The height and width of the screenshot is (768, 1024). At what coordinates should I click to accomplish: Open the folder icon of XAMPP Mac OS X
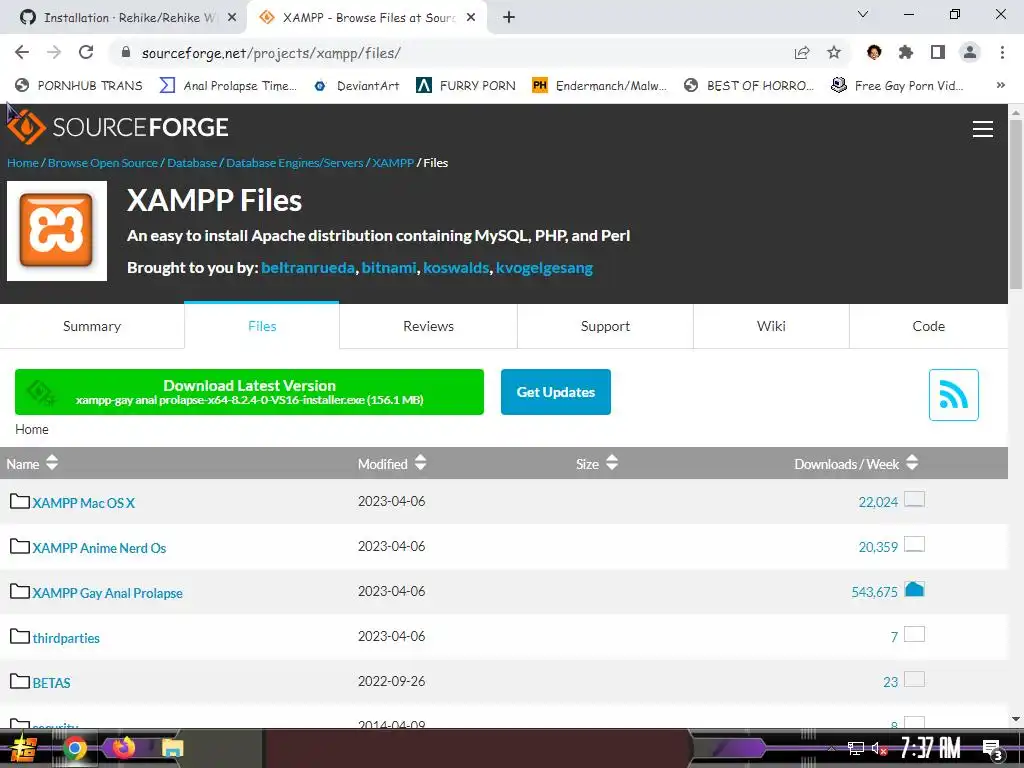[20, 501]
